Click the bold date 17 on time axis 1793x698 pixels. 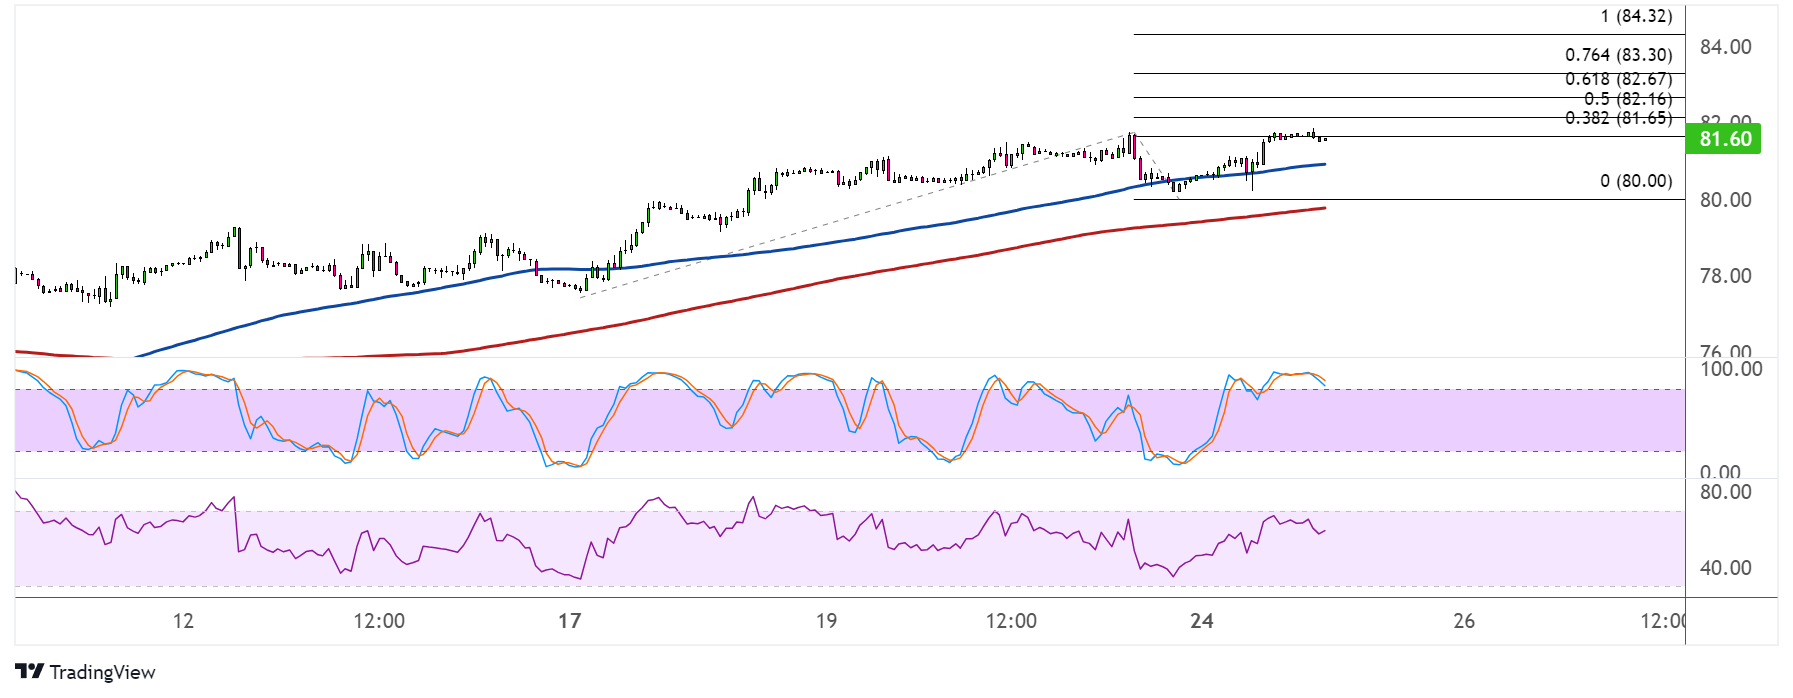[569, 621]
